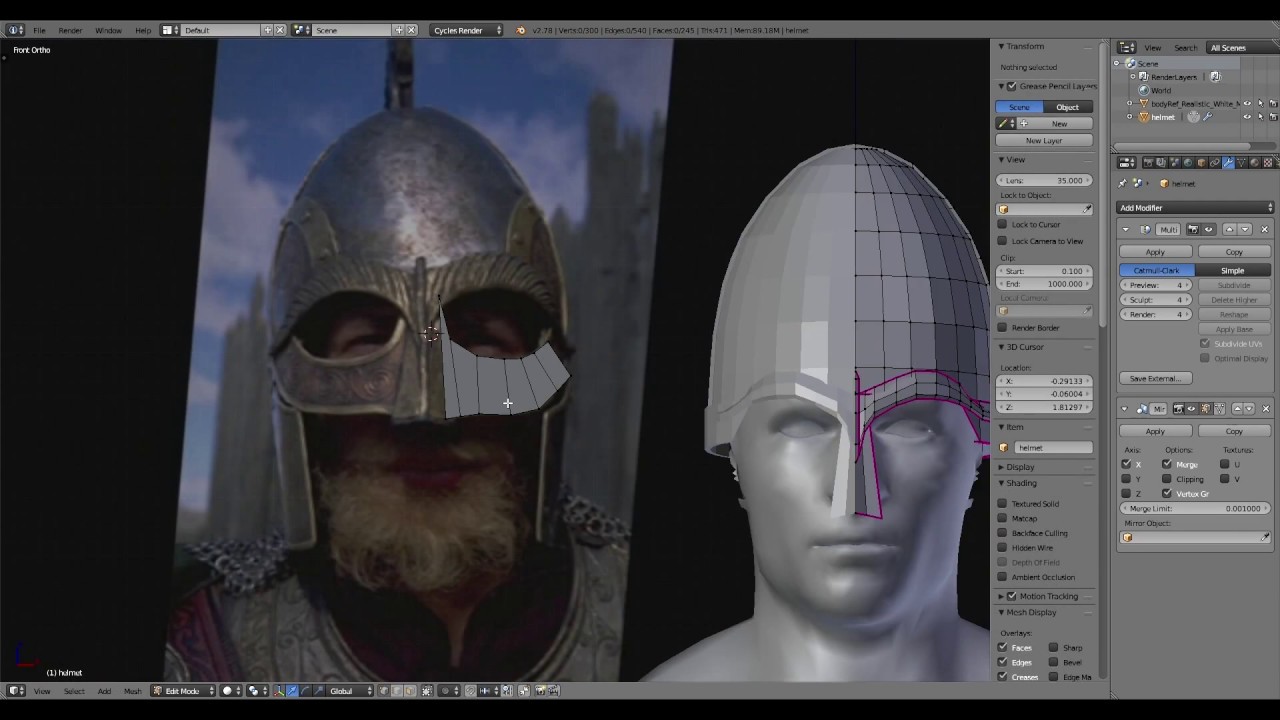Image resolution: width=1280 pixels, height=720 pixels.
Task: Toggle Backface Culling checkbox
Action: point(1002,532)
